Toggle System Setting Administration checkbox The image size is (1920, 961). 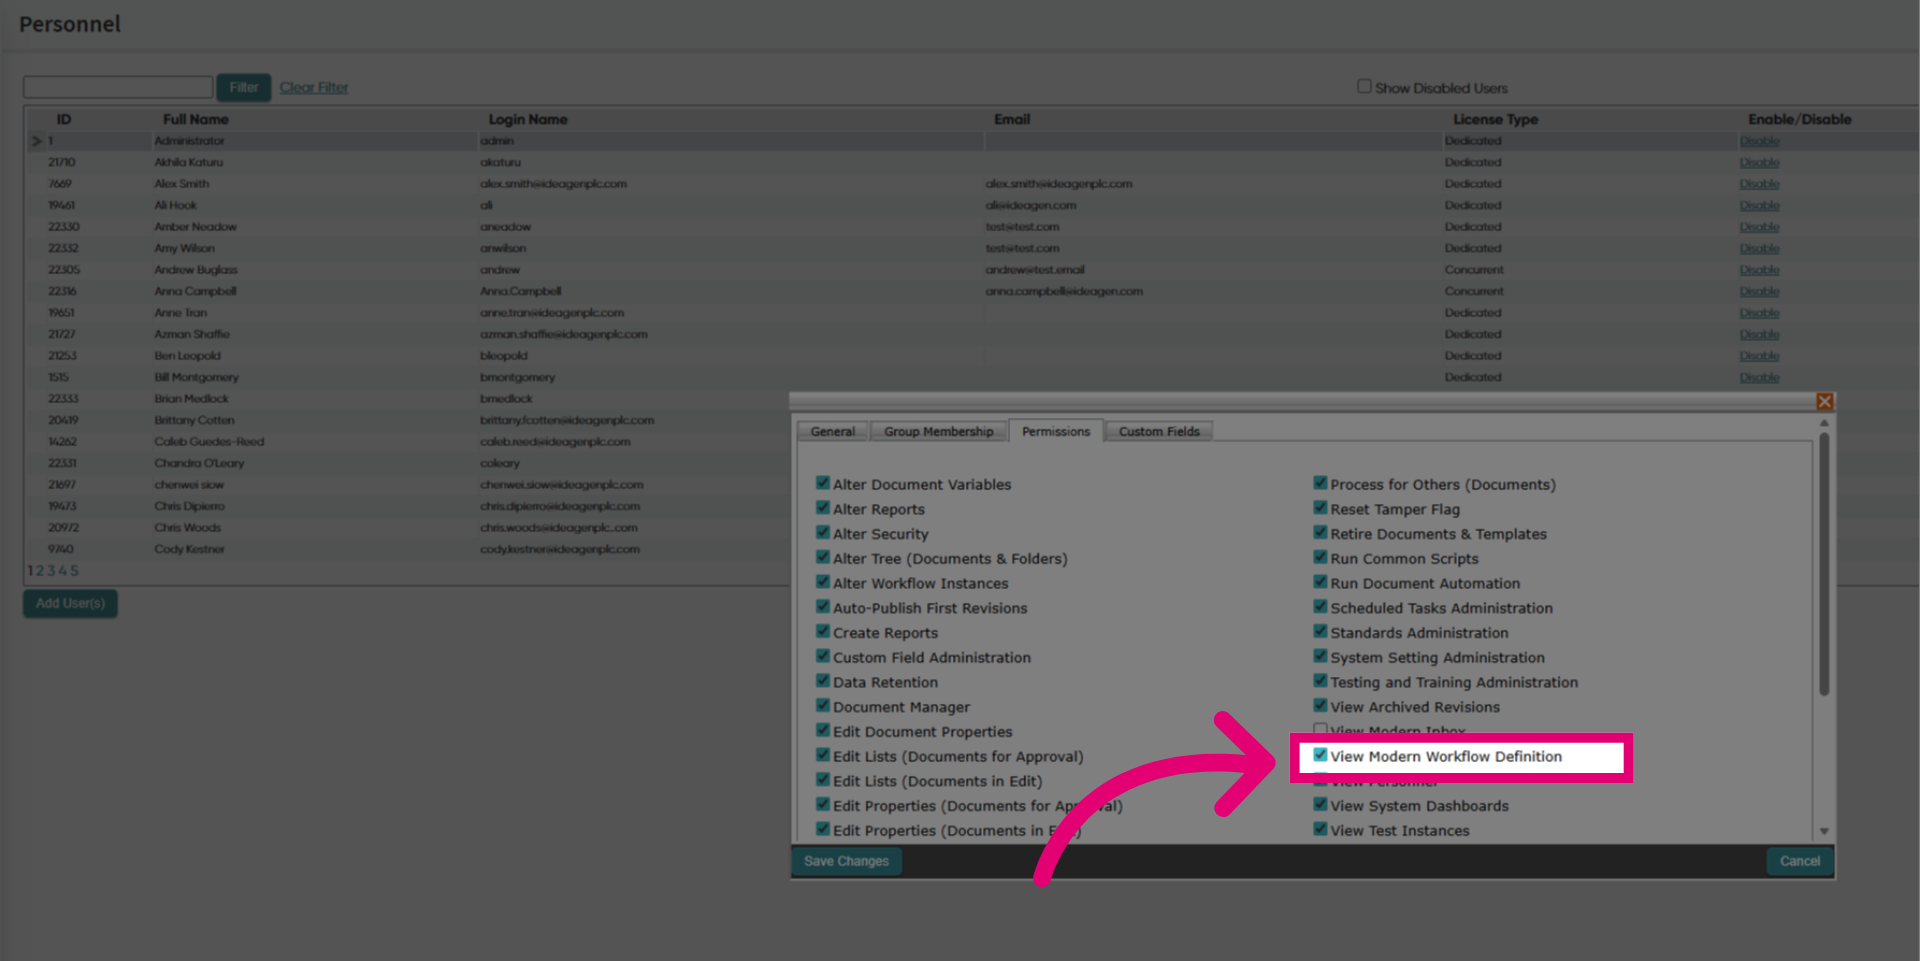(x=1320, y=656)
